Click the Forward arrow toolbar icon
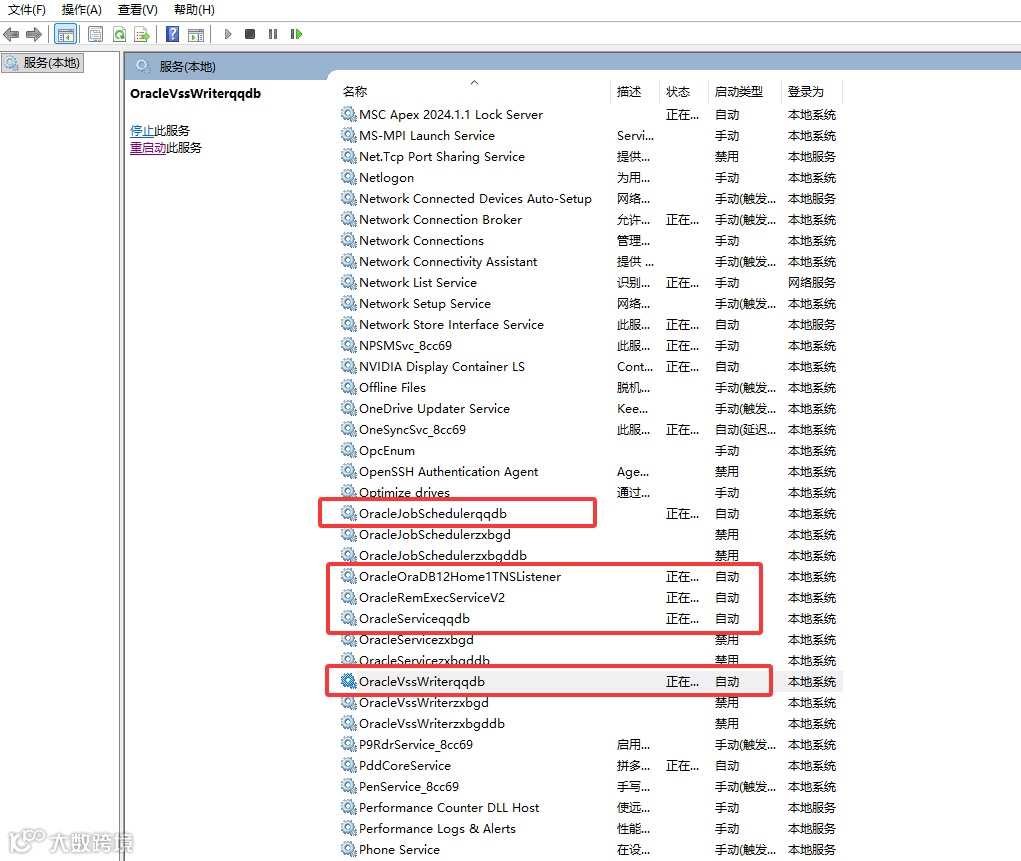 click(34, 34)
